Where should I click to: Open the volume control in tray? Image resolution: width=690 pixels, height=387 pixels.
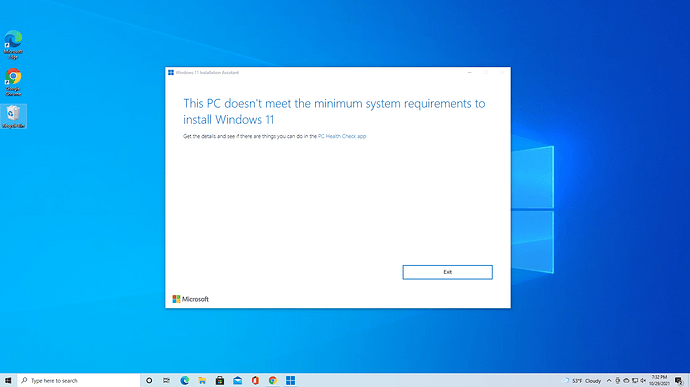click(643, 380)
